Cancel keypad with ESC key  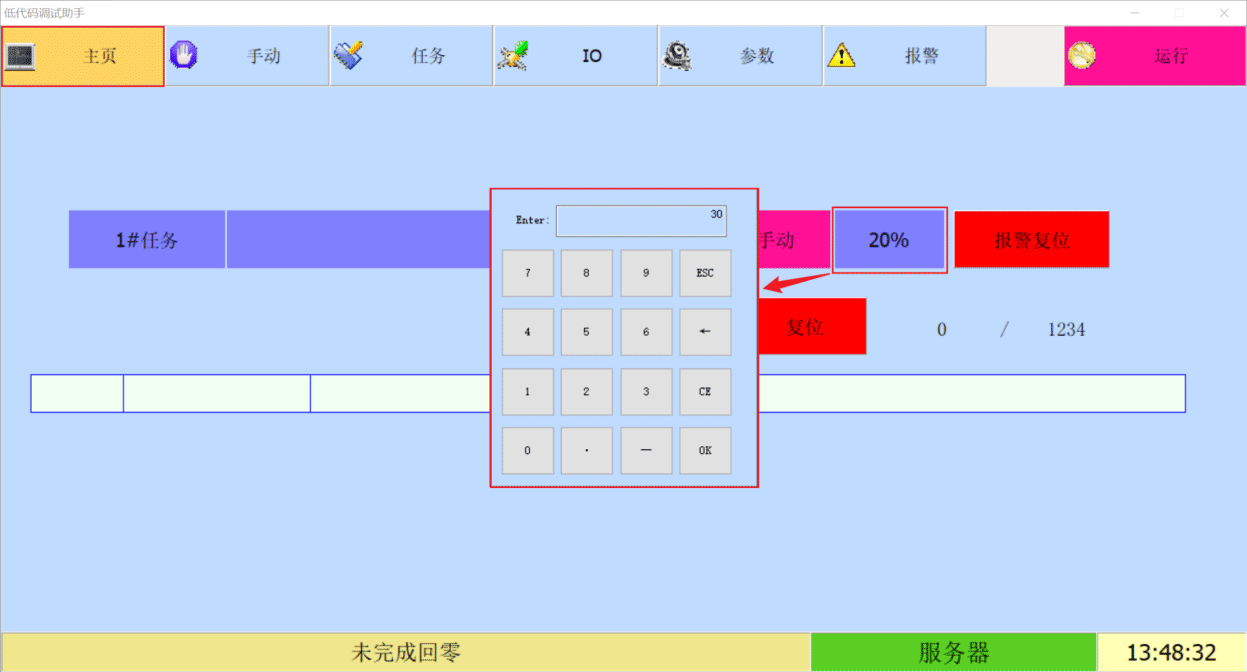coord(705,273)
